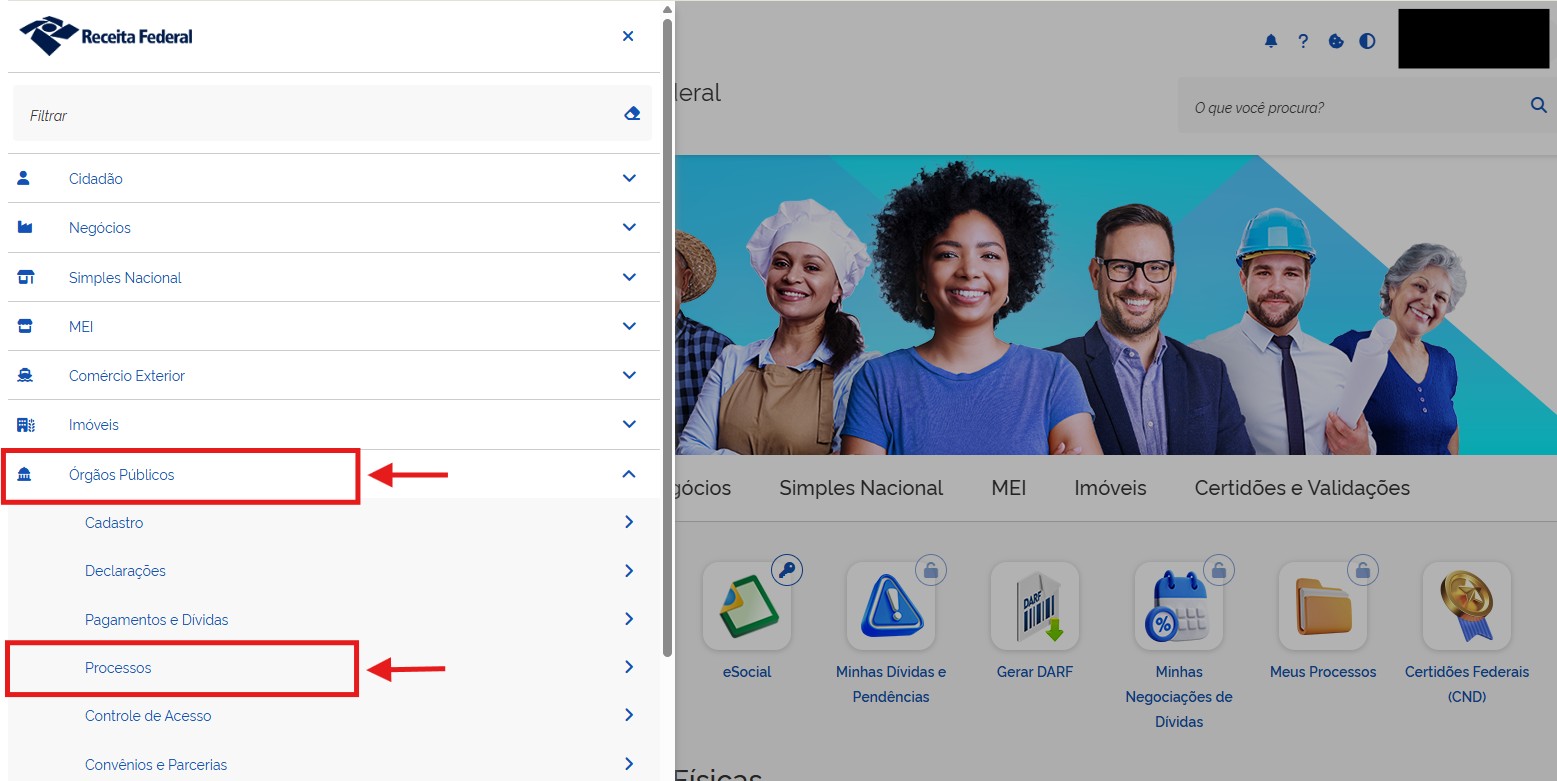The image size is (1557, 781).
Task: Expand the Cidadão menu section
Action: pos(334,178)
